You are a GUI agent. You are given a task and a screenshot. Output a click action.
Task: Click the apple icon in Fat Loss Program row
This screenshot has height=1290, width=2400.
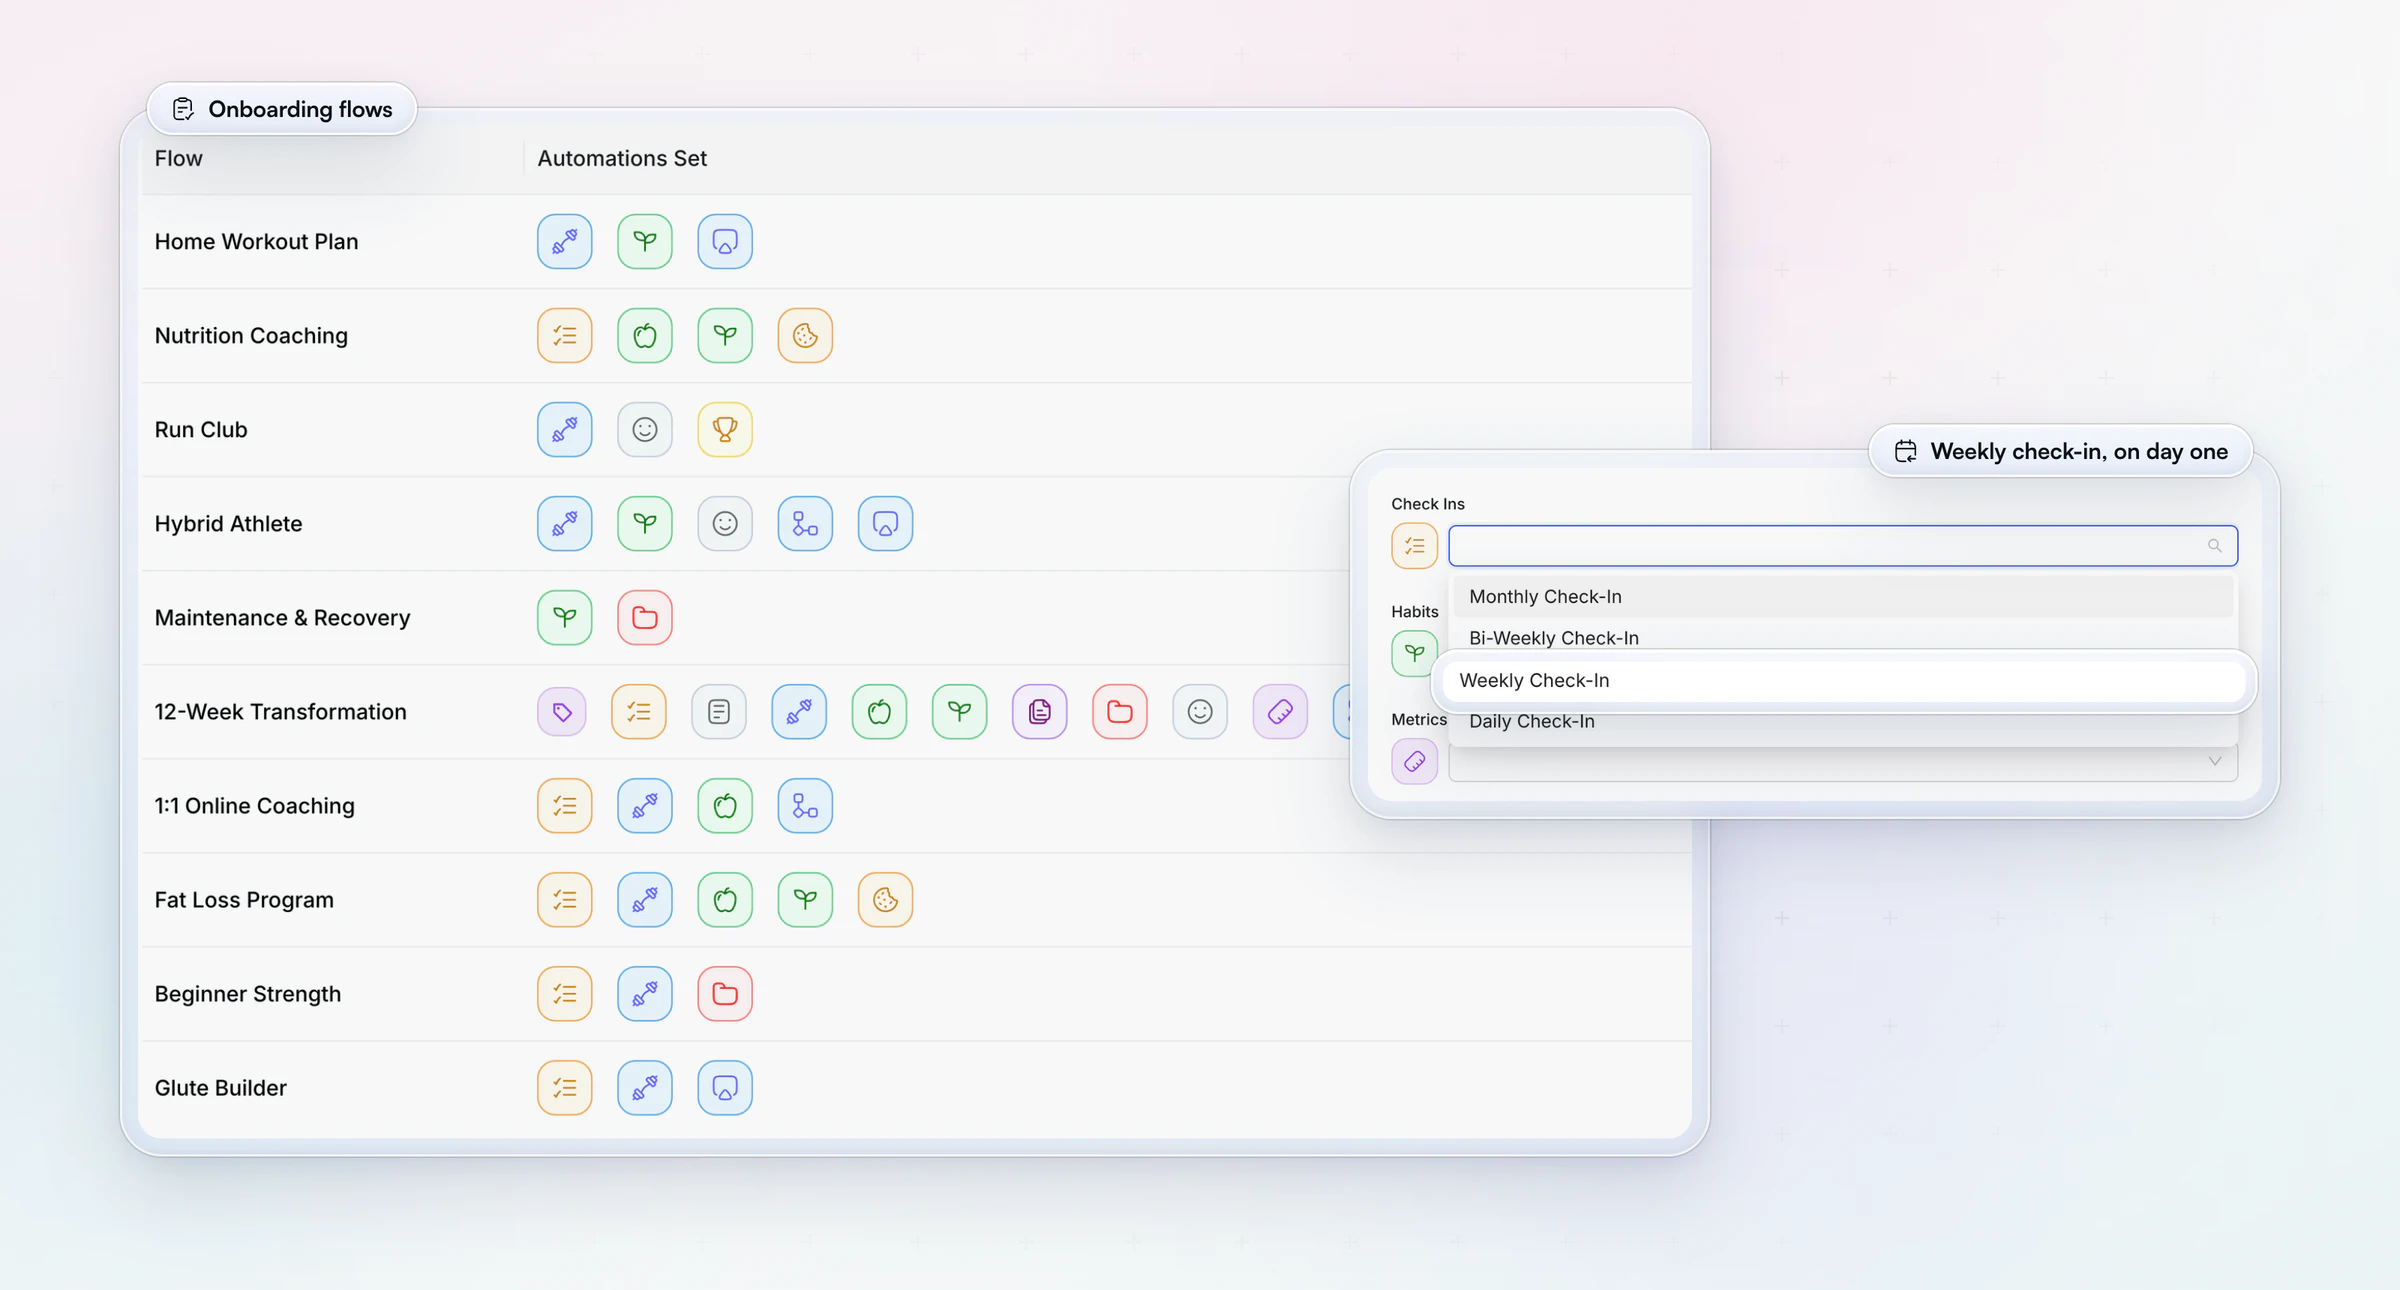tap(724, 899)
